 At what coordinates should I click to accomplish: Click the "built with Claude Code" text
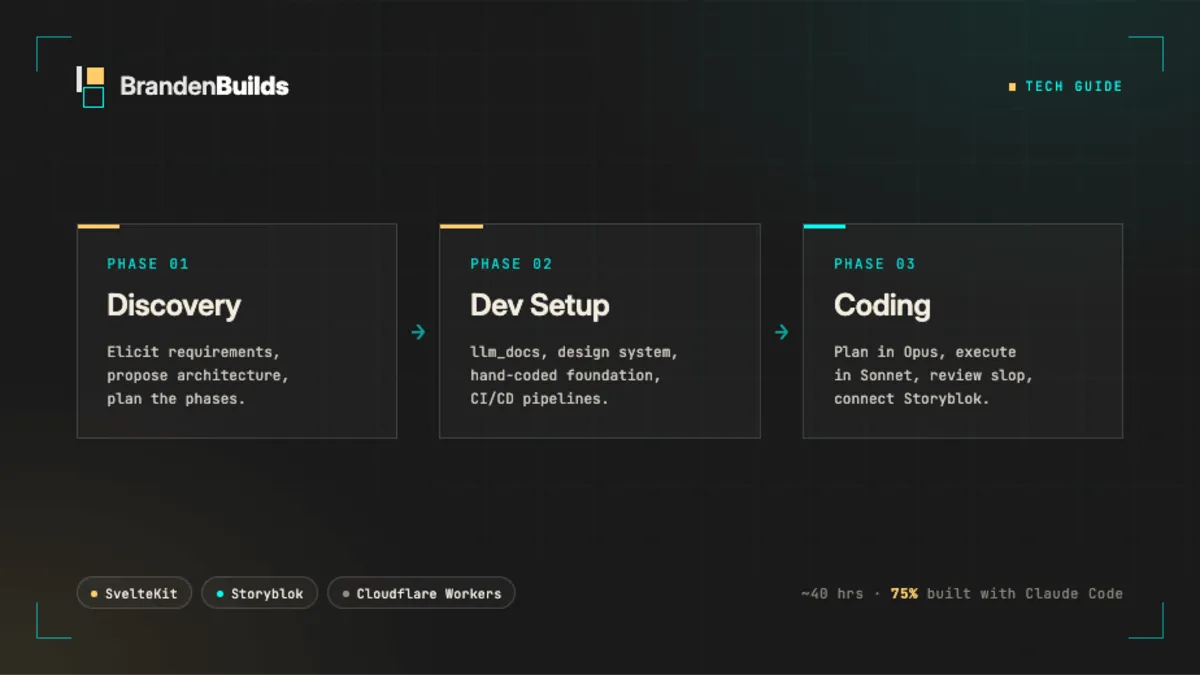click(x=1025, y=593)
